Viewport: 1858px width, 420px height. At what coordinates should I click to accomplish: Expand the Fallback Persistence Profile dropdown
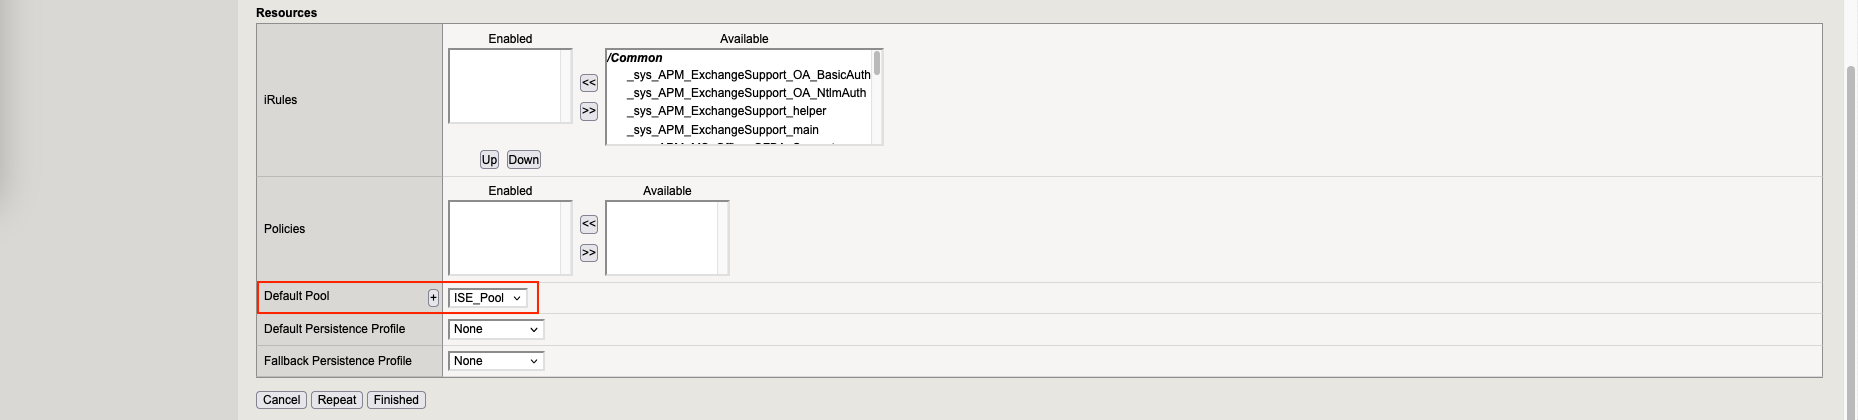[496, 361]
